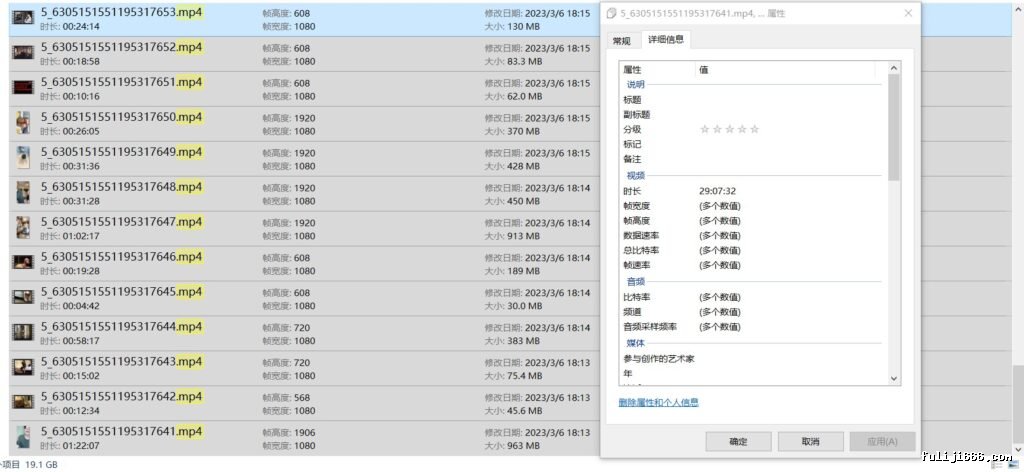
Task: Set rating to three stars
Action: click(729, 129)
